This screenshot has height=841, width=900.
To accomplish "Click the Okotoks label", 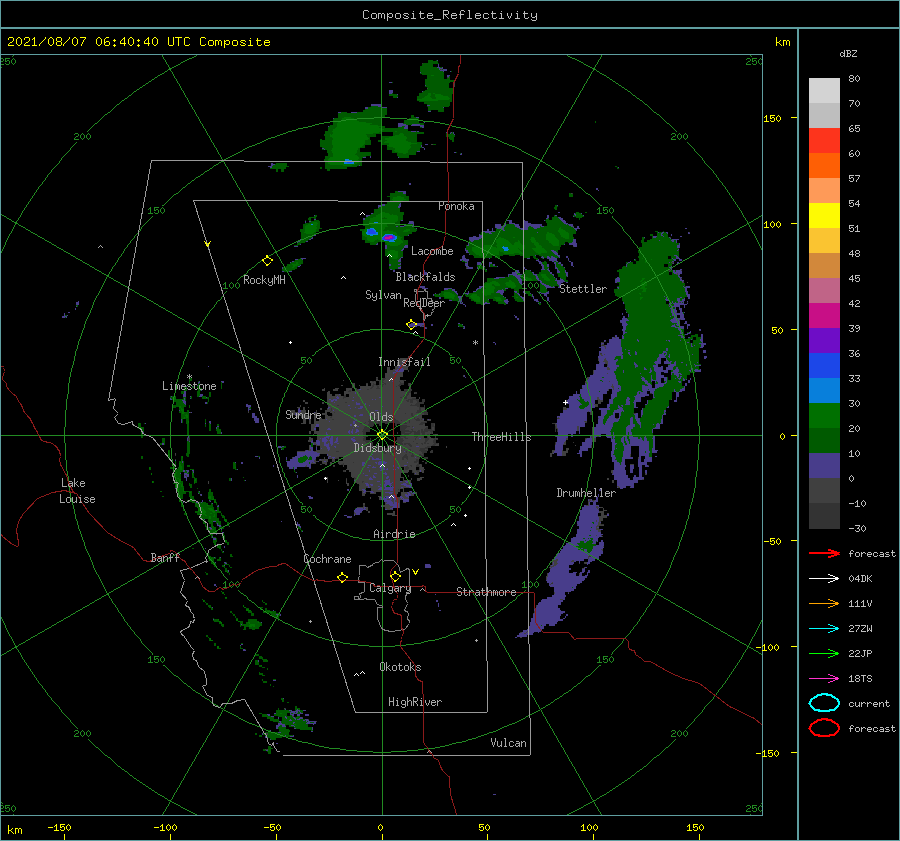I will [400, 668].
